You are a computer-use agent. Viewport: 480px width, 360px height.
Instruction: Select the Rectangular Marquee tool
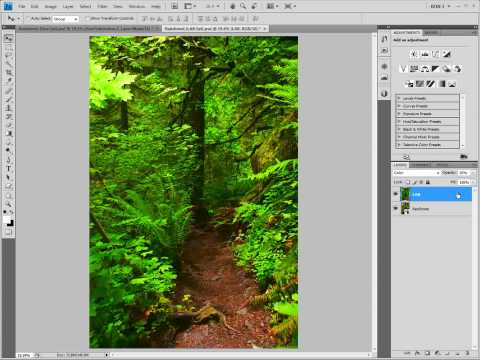coord(9,47)
